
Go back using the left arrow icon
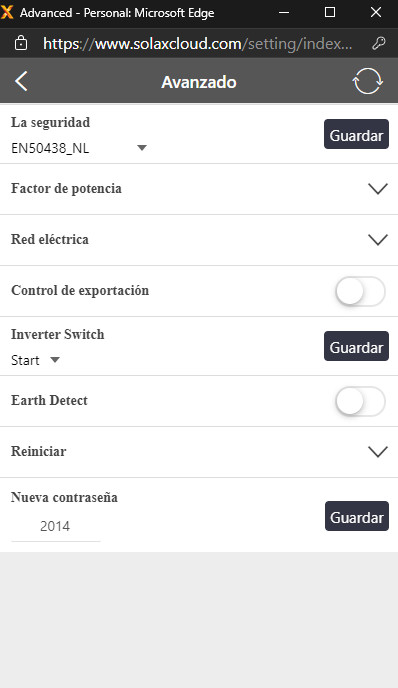[x=21, y=82]
